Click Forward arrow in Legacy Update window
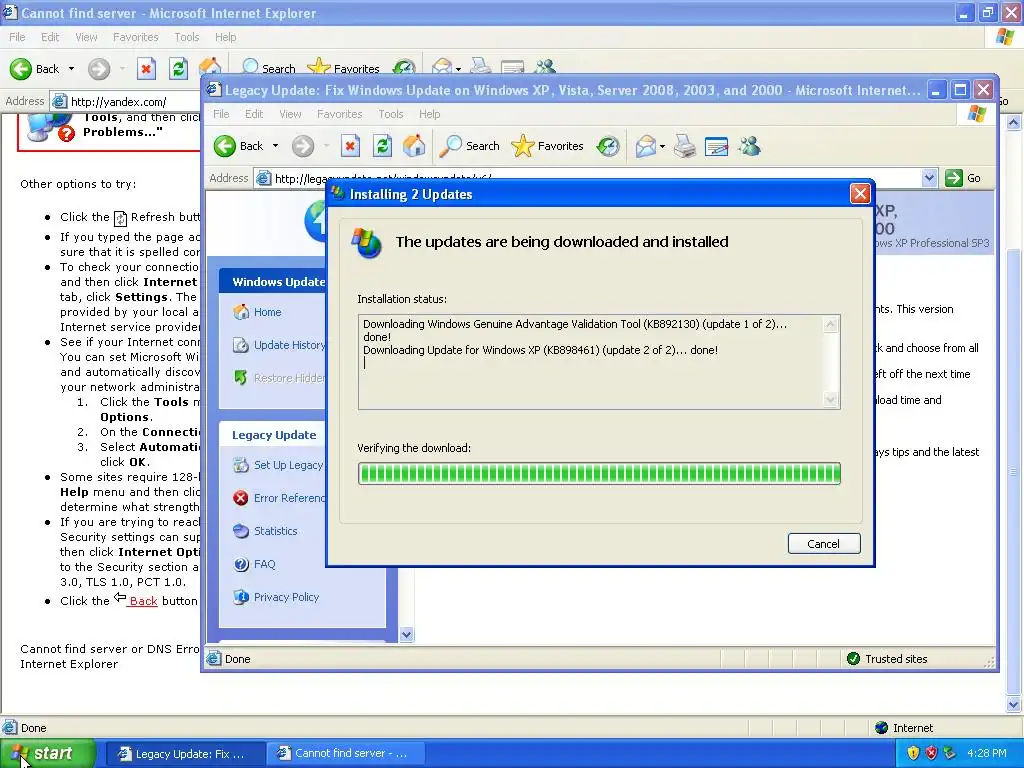Image resolution: width=1024 pixels, height=768 pixels. (x=302, y=146)
